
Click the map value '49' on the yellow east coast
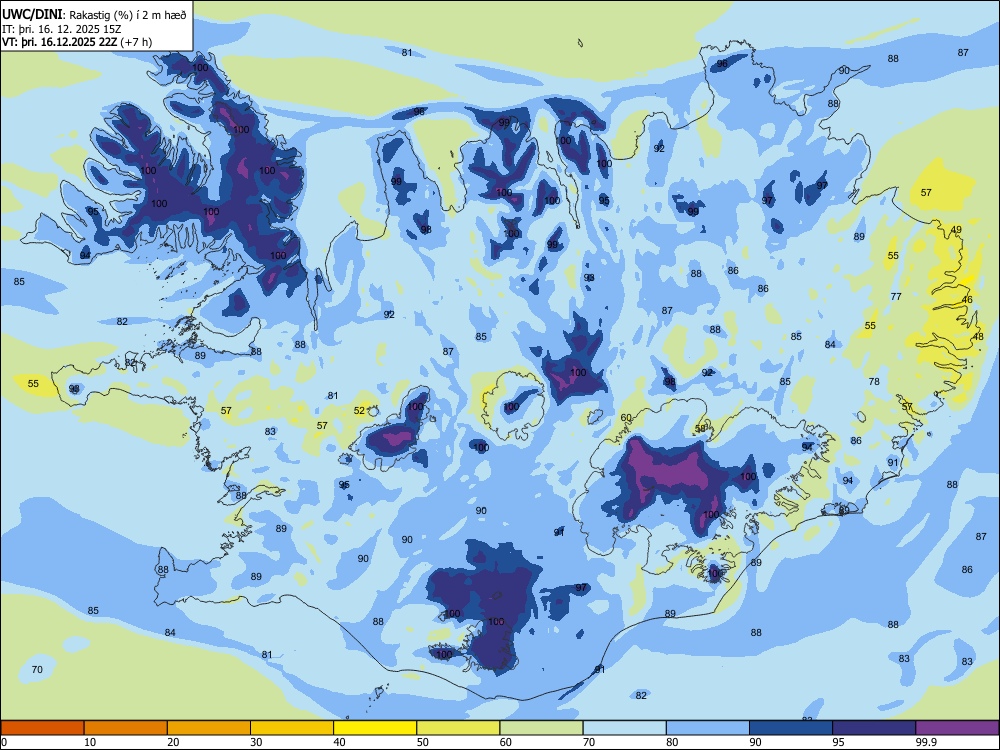coord(956,230)
